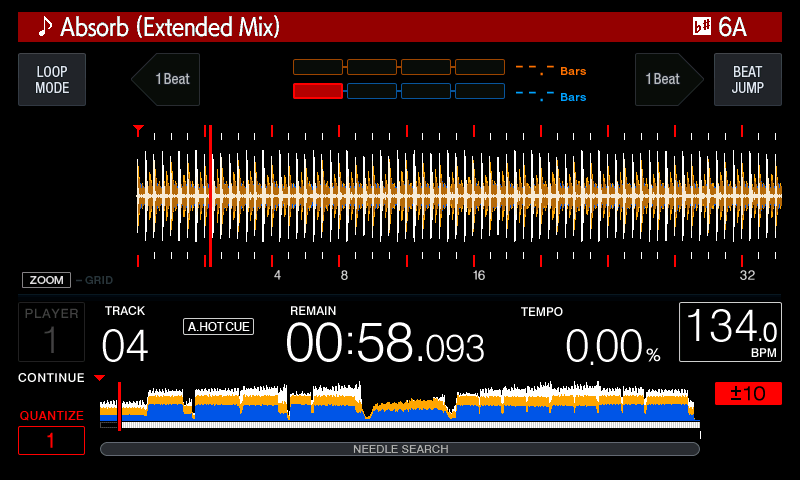Tap the quantize value 1 box

[x=52, y=440]
